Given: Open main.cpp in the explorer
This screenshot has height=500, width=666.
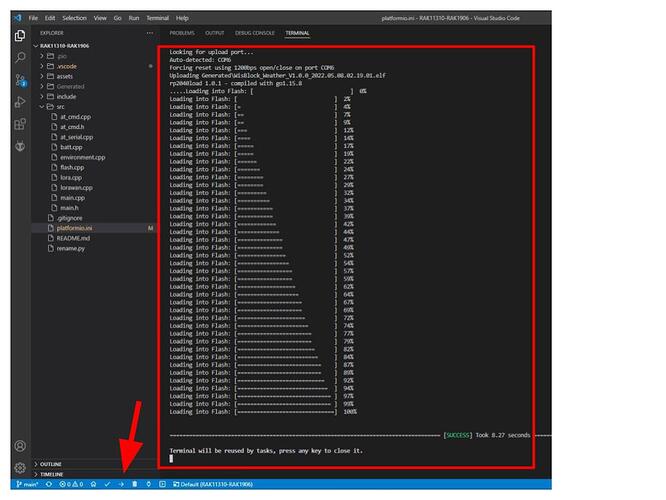Looking at the screenshot, I should point(72,198).
